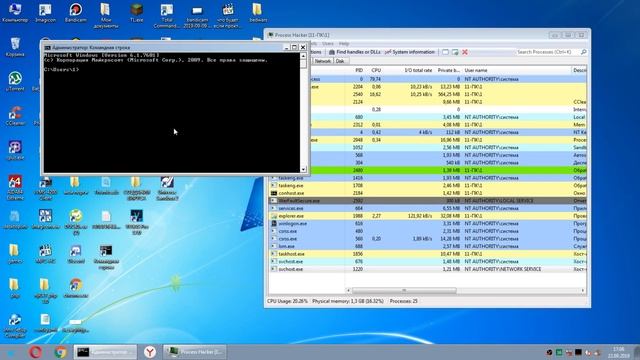Screen dimensions: 640x360
Task: Switch to the Network tab
Action: pyautogui.click(x=322, y=61)
